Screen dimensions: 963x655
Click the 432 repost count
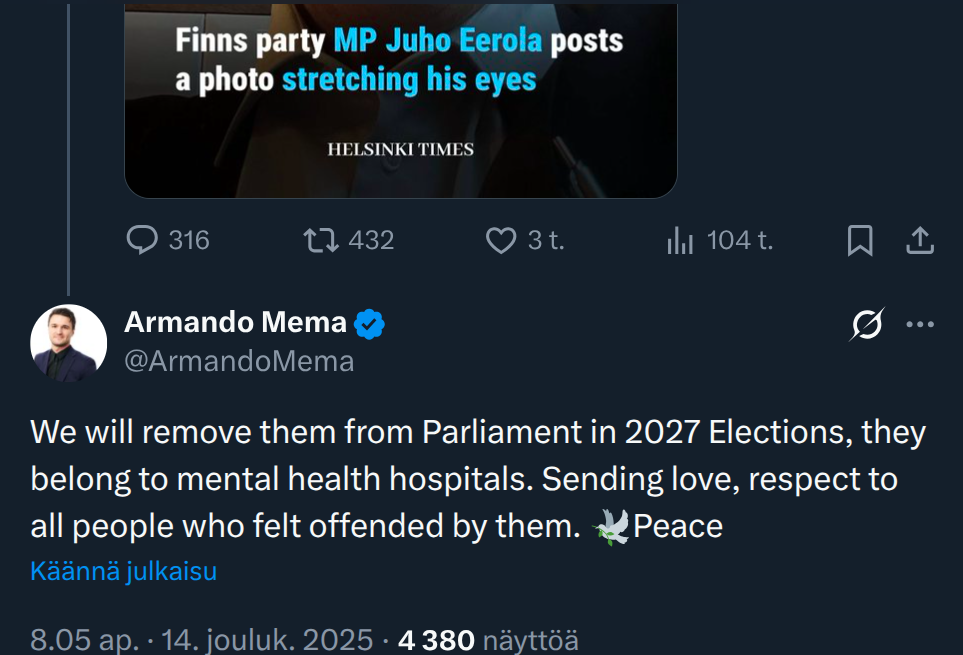[371, 240]
